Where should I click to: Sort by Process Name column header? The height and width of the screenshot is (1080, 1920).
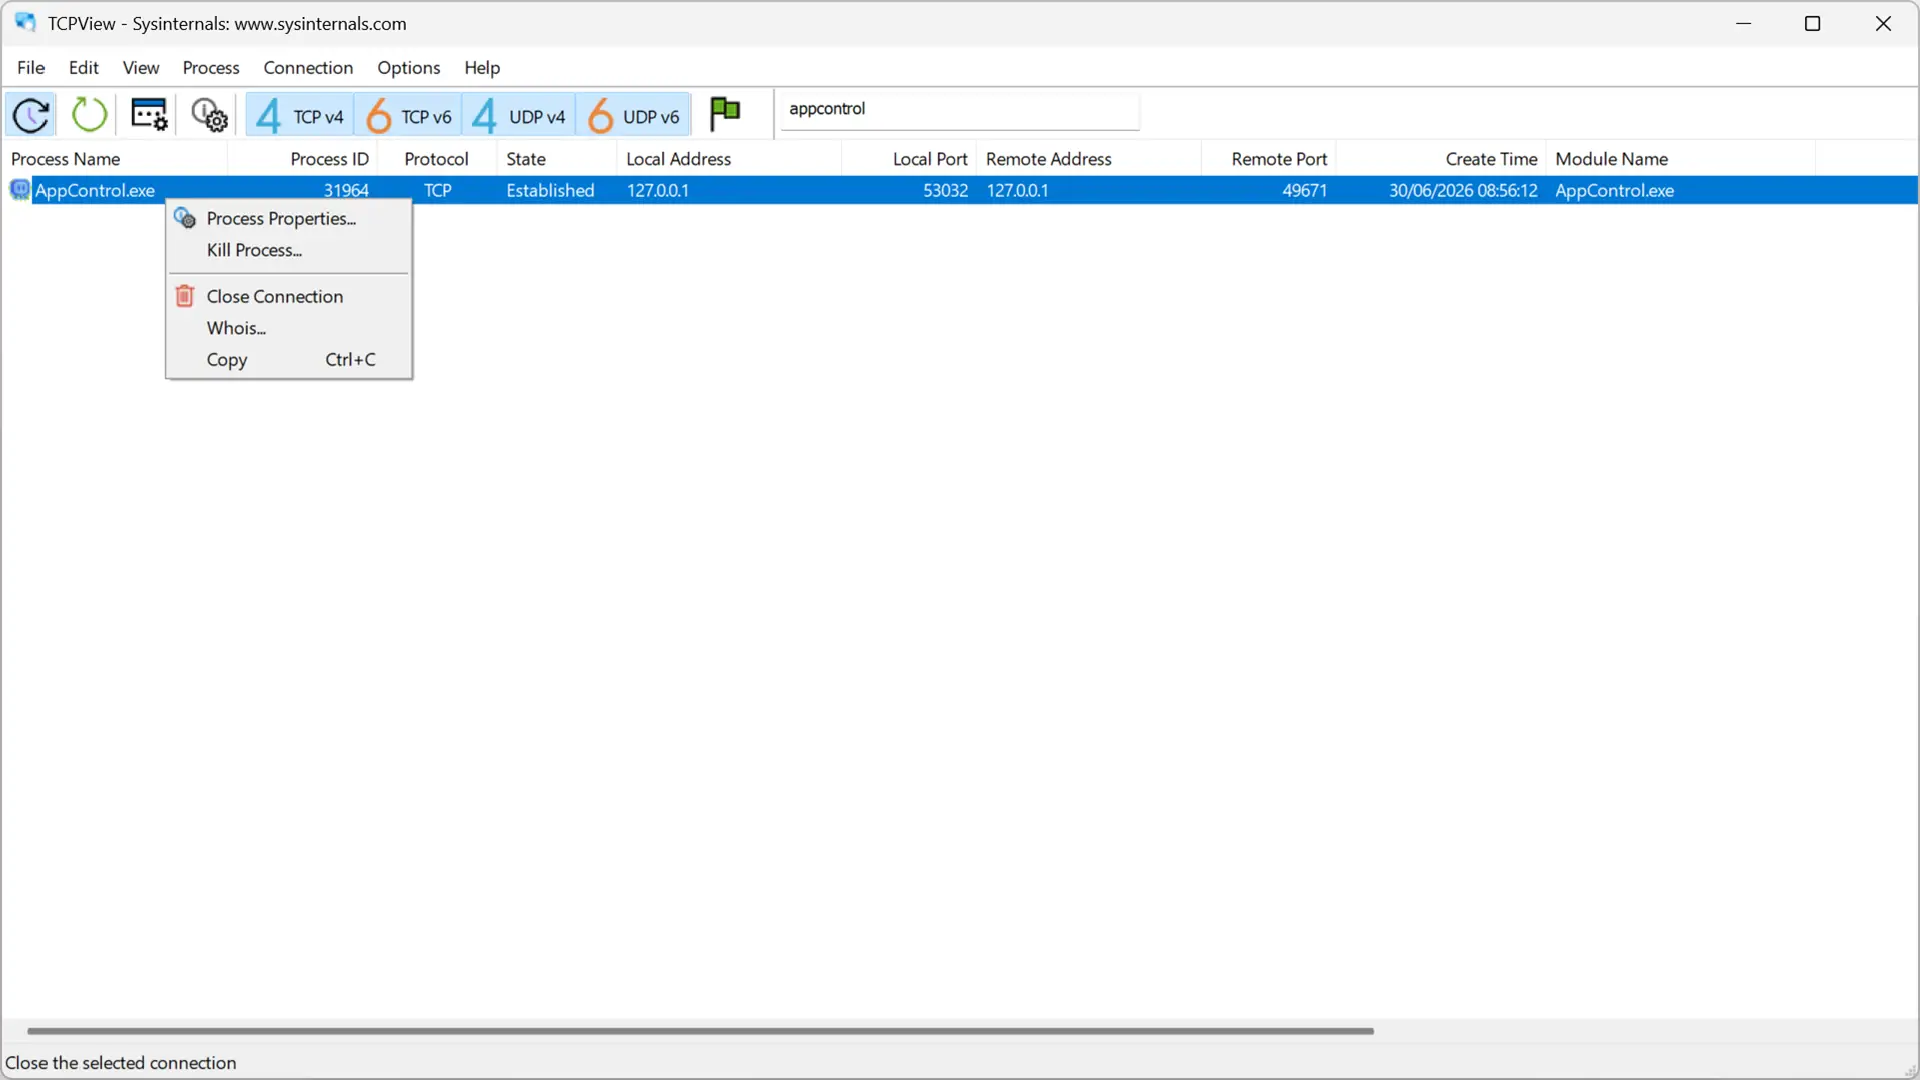point(116,159)
